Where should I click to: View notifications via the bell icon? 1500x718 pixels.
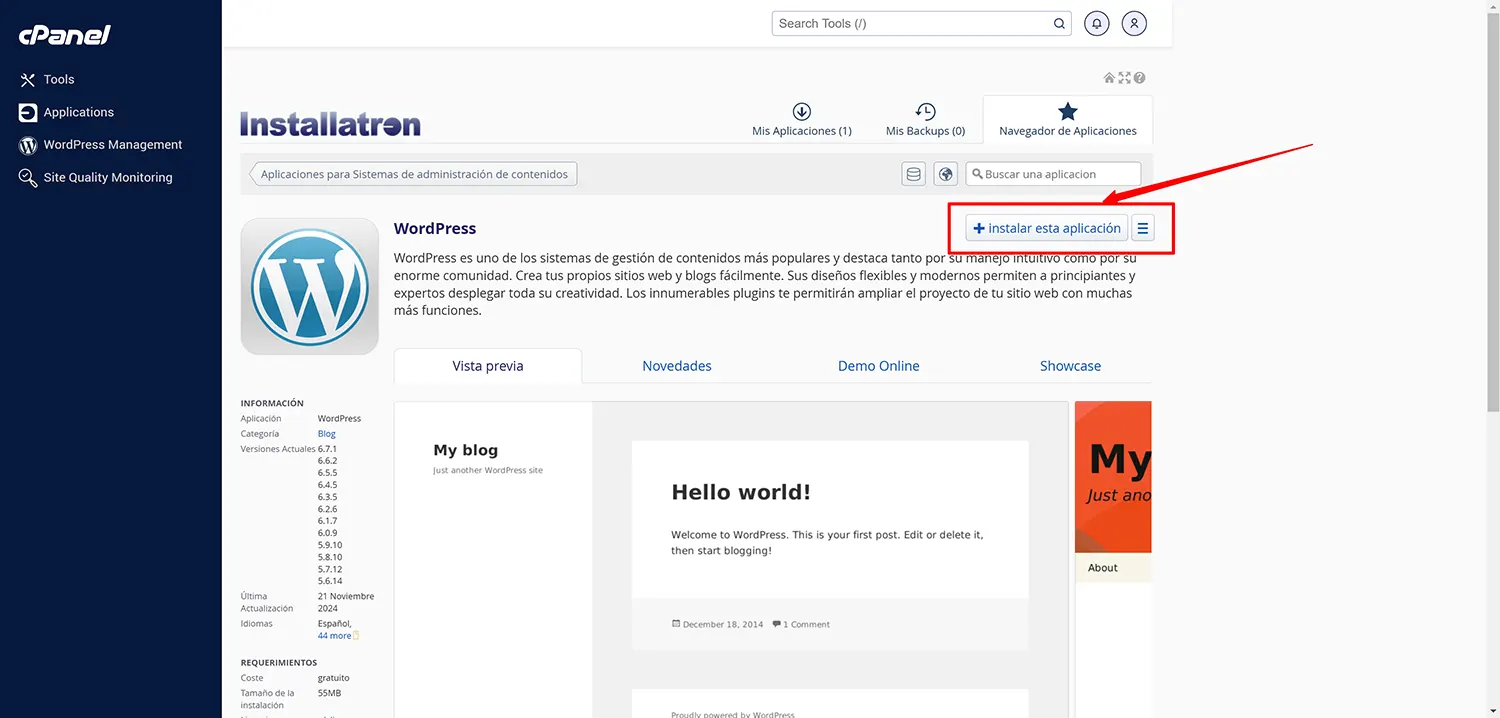click(1096, 22)
